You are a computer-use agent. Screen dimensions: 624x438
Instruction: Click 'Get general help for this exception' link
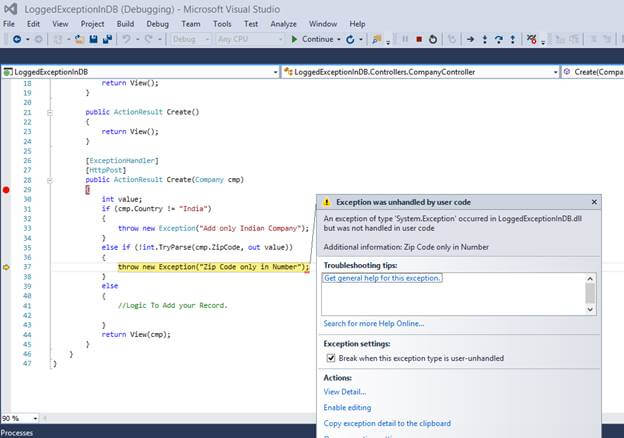[382, 278]
